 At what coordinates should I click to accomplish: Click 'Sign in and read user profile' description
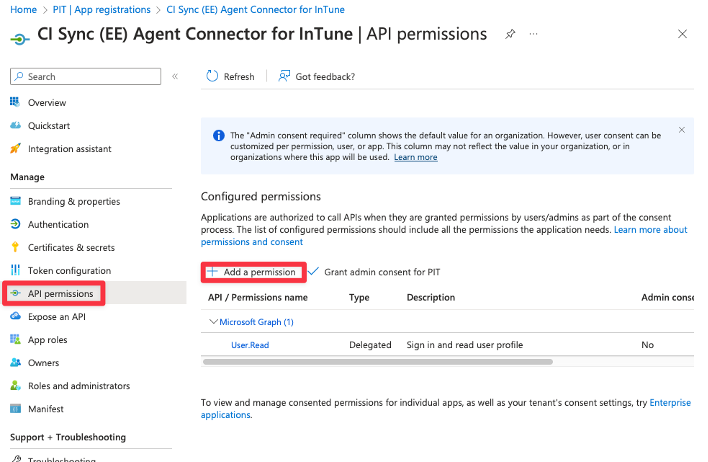465,345
